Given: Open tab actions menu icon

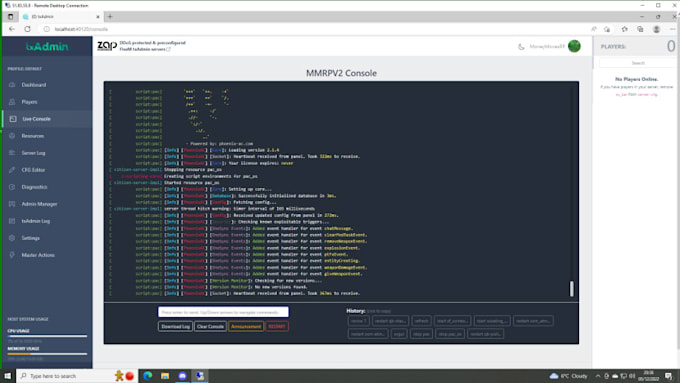Looking at the screenshot, I should pyautogui.click(x=10, y=16).
